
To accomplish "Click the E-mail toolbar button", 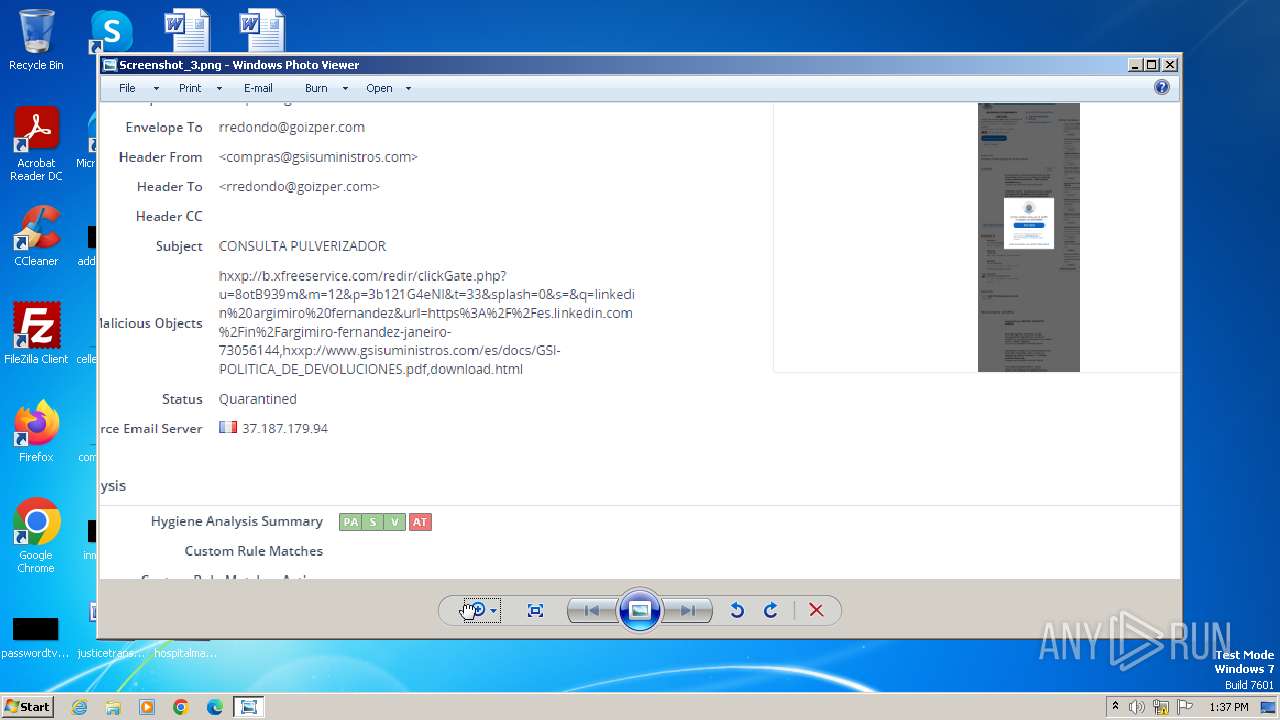I will [x=258, y=88].
